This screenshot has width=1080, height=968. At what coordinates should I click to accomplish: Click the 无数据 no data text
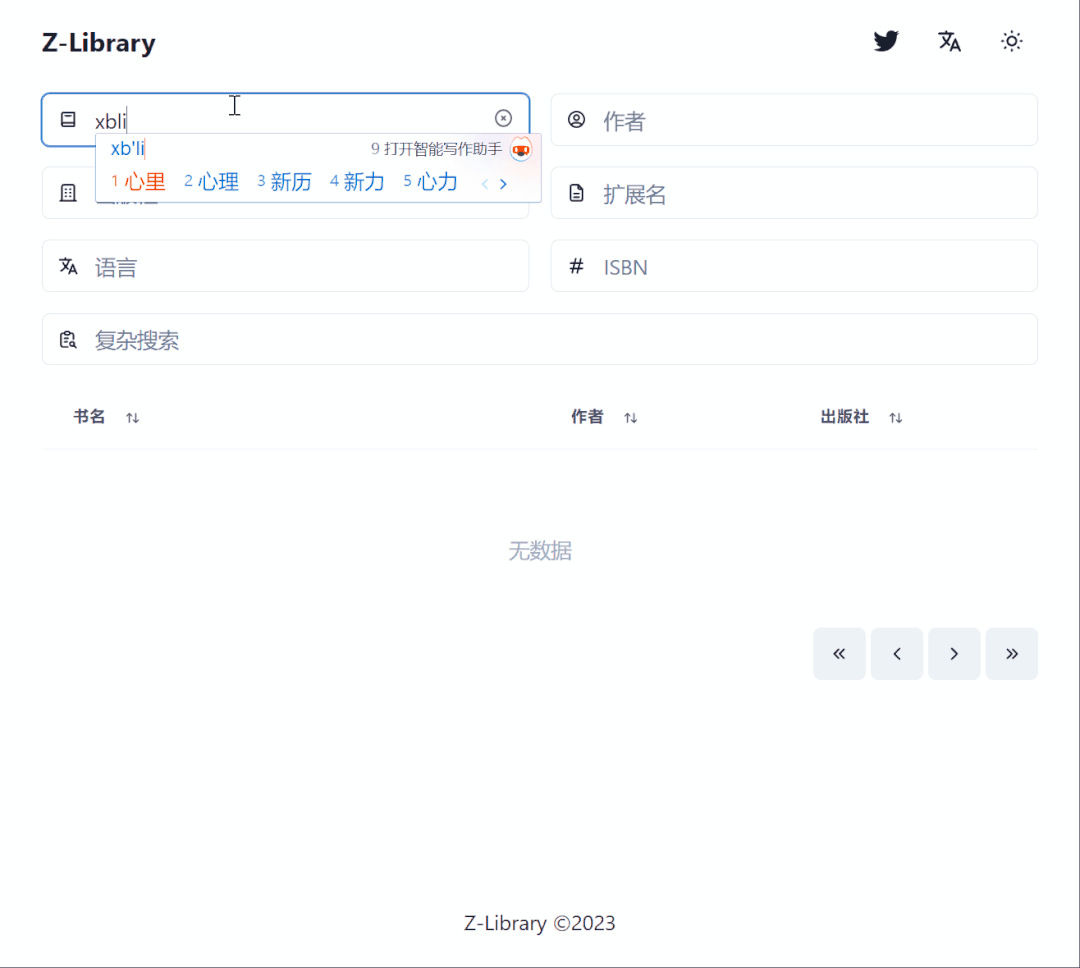click(x=540, y=550)
